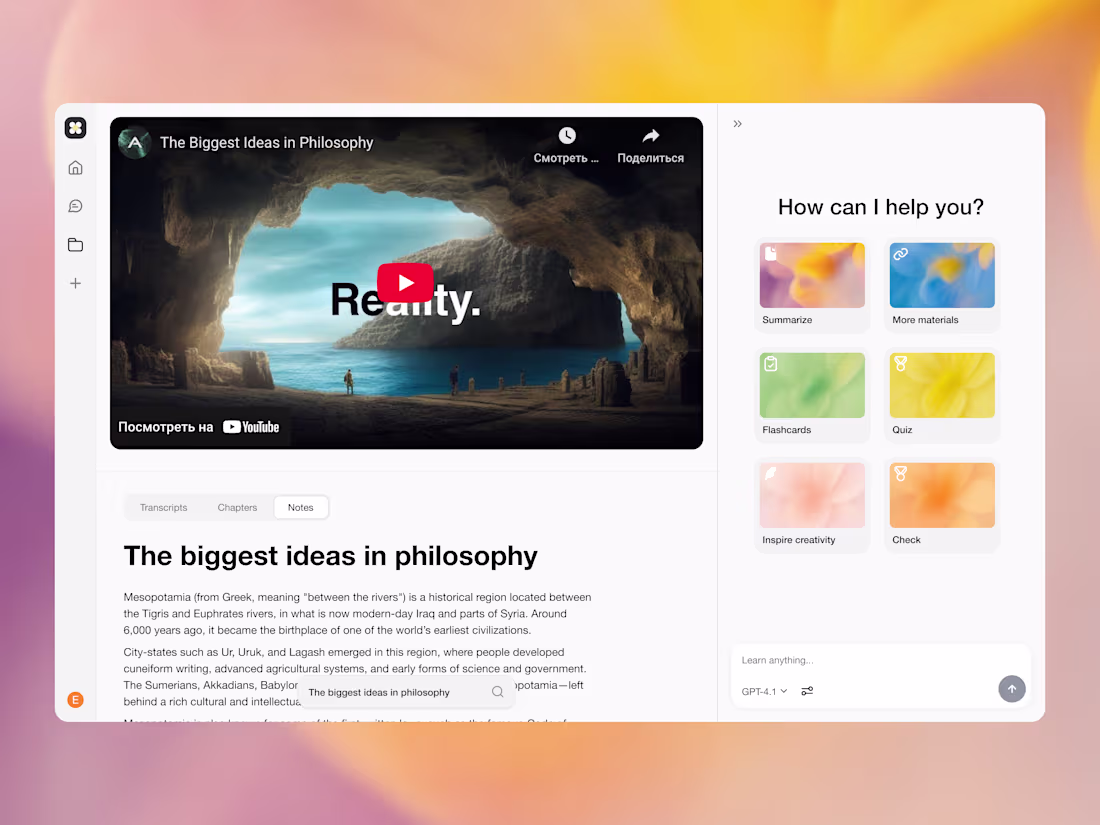The image size is (1100, 825).
Task: Switch to the Transcripts tab
Action: [163, 507]
